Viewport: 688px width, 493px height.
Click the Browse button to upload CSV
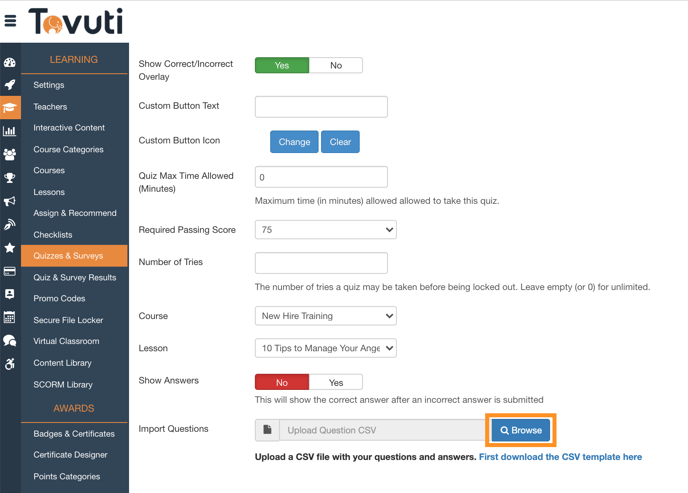521,430
